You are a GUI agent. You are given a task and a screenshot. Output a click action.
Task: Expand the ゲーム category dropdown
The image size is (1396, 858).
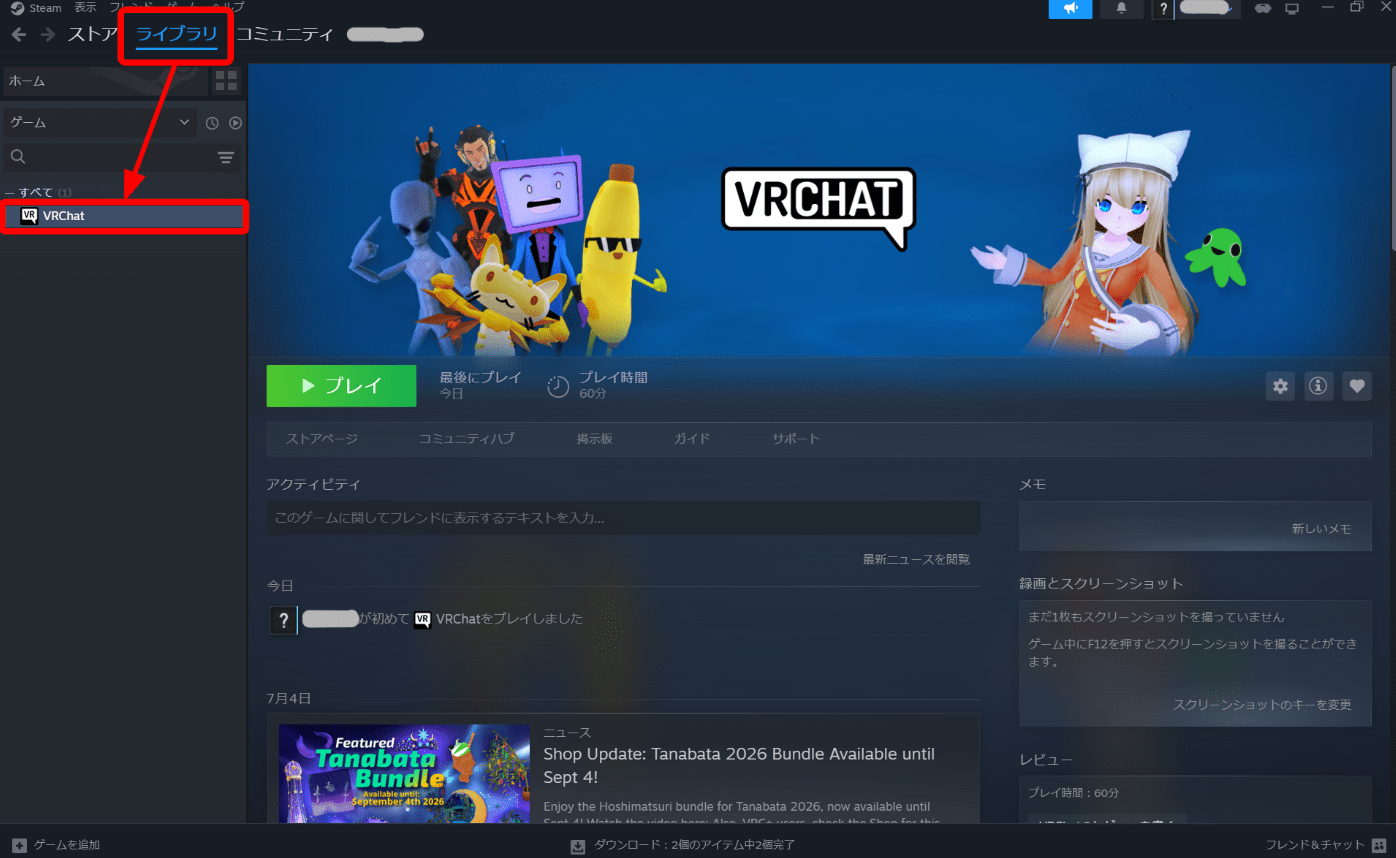[x=99, y=122]
